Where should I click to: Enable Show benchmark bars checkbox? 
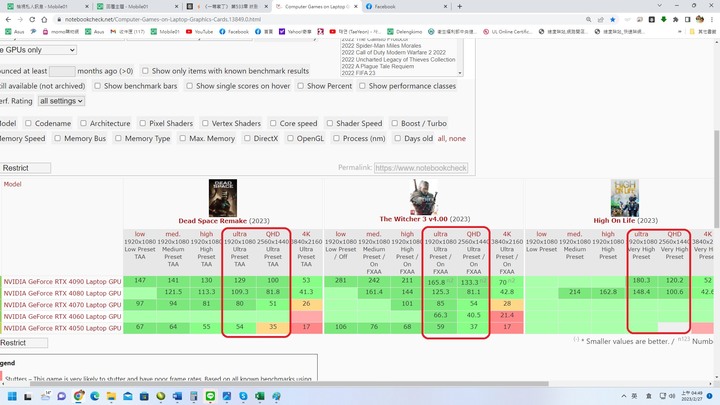click(x=97, y=86)
